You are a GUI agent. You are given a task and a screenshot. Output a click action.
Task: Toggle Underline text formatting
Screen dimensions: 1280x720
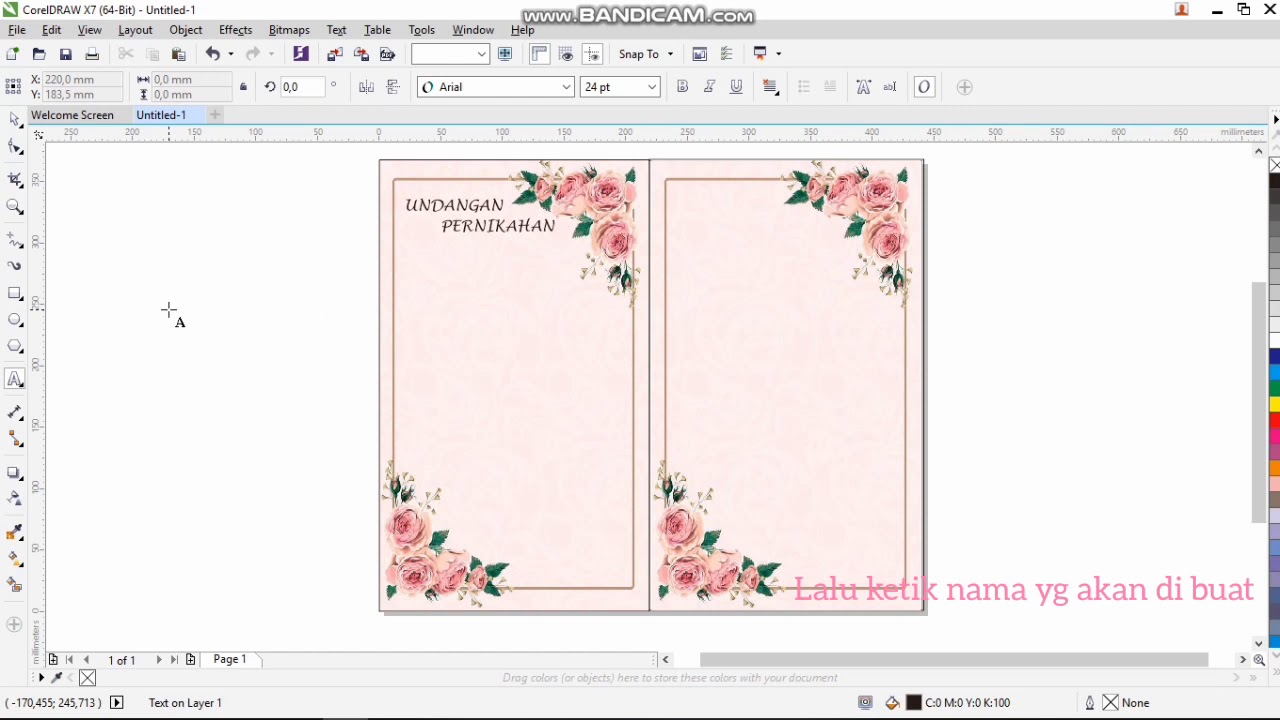(x=737, y=87)
